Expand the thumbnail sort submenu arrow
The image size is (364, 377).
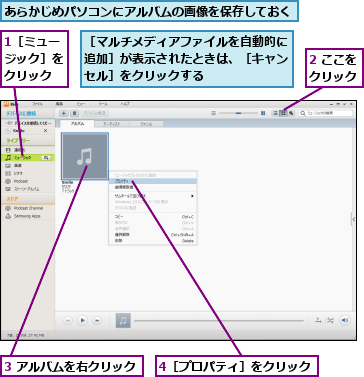192,196
